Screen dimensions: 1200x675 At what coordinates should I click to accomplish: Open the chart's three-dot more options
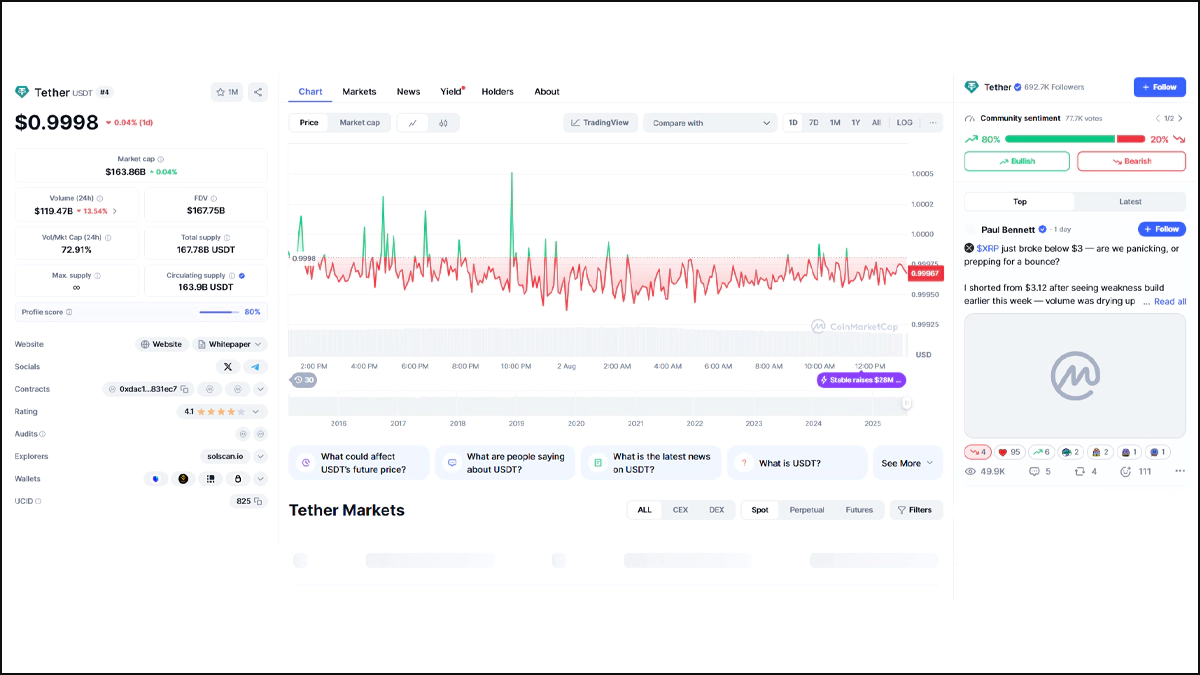click(x=934, y=123)
